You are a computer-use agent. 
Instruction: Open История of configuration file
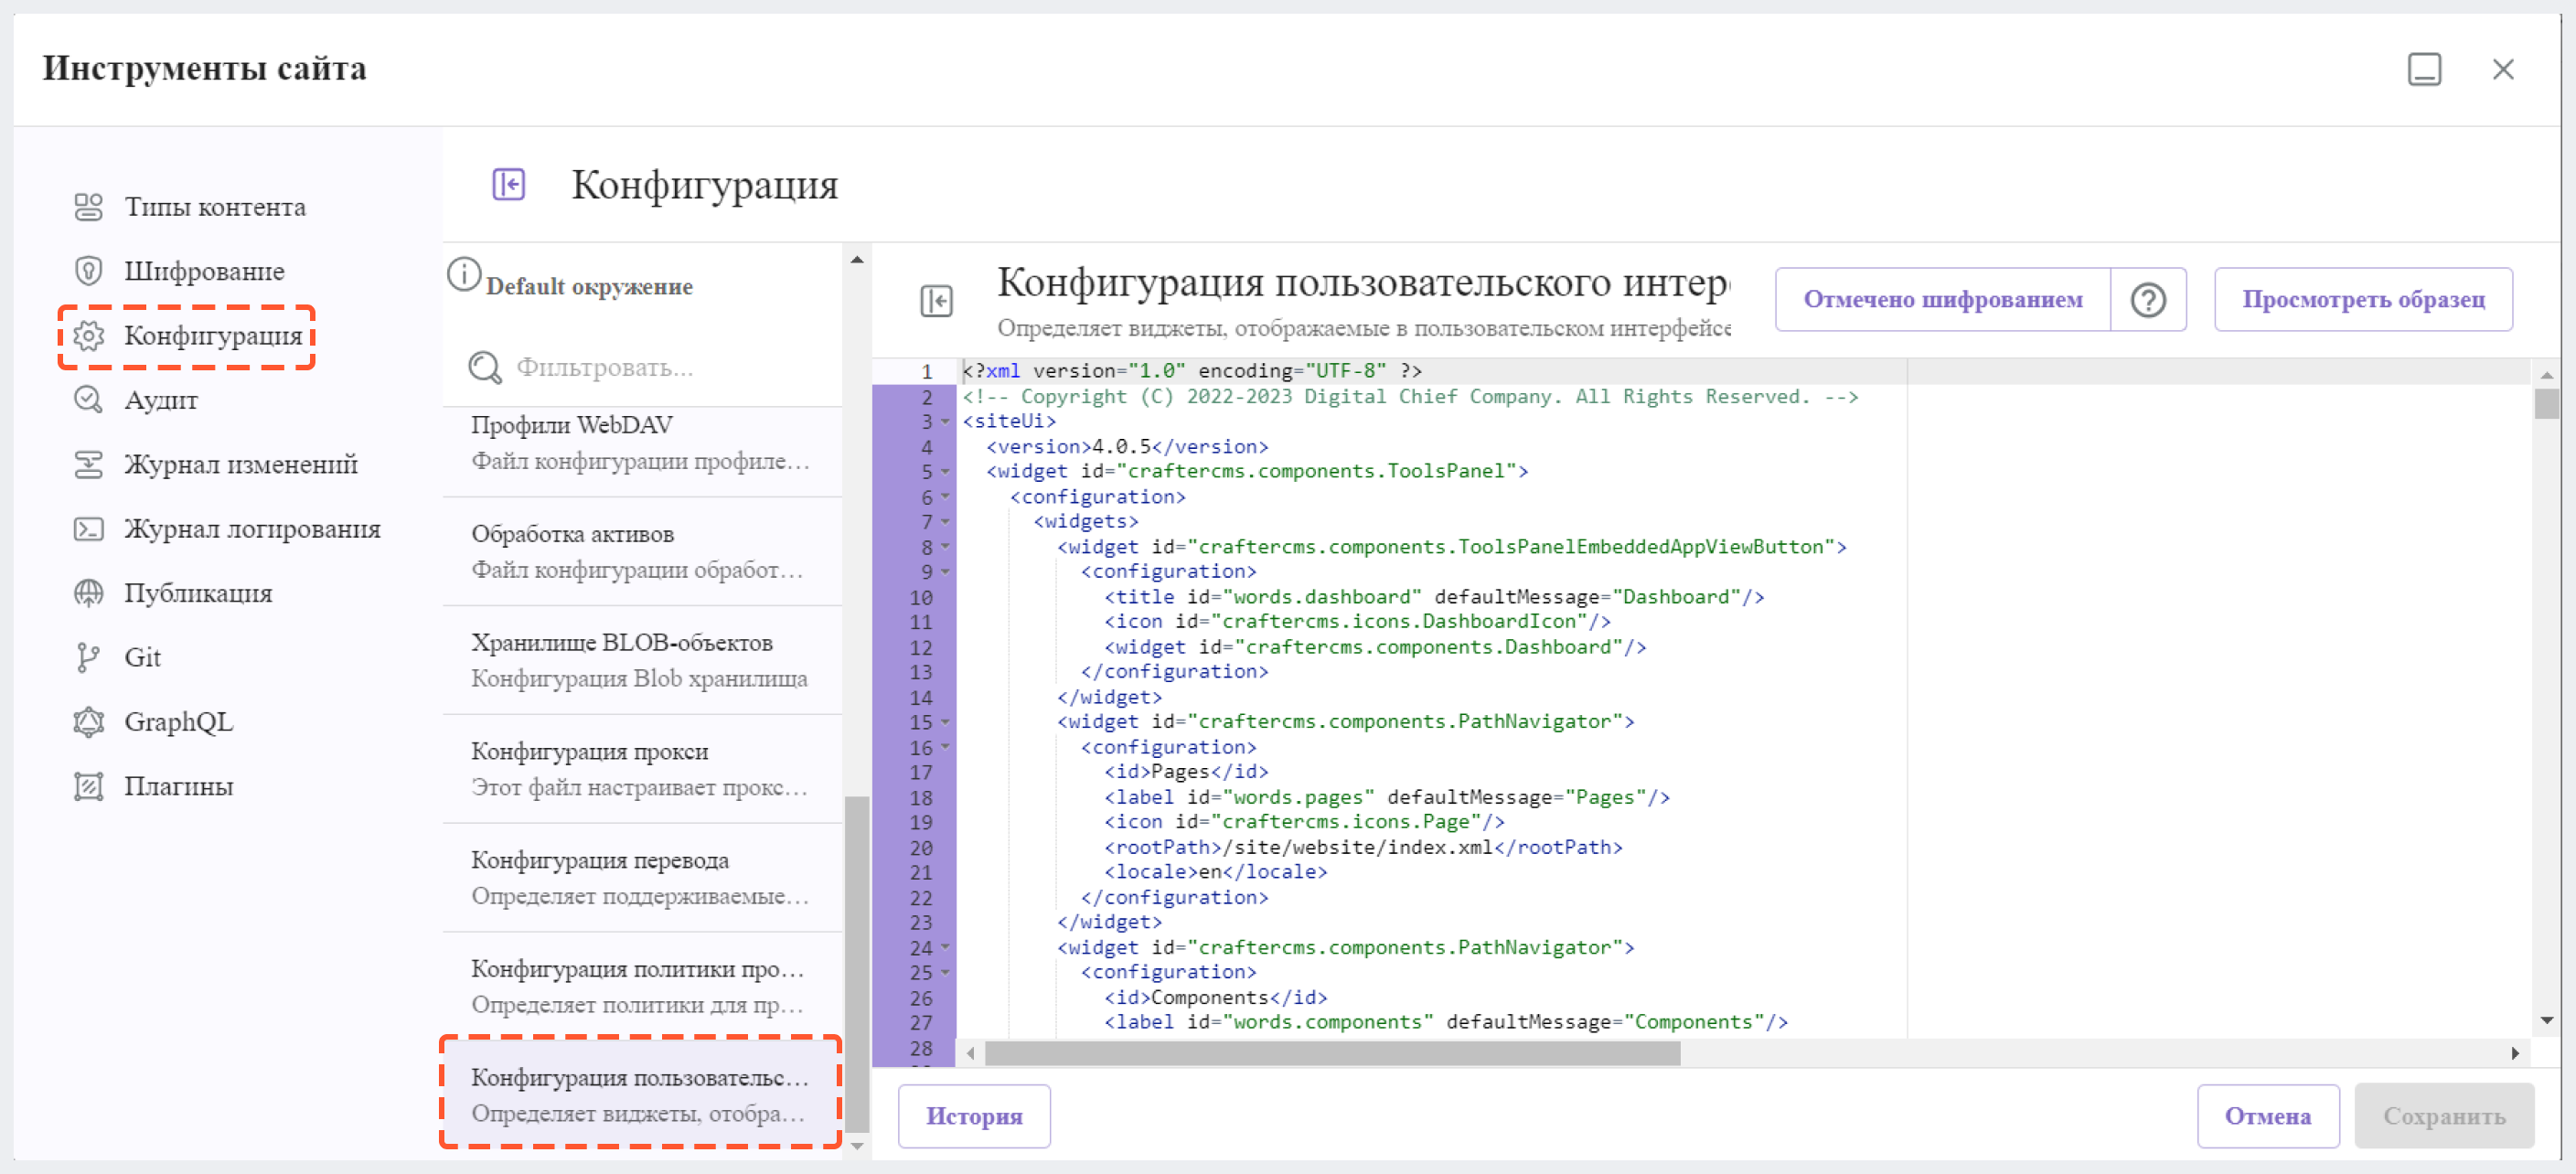tap(974, 1116)
